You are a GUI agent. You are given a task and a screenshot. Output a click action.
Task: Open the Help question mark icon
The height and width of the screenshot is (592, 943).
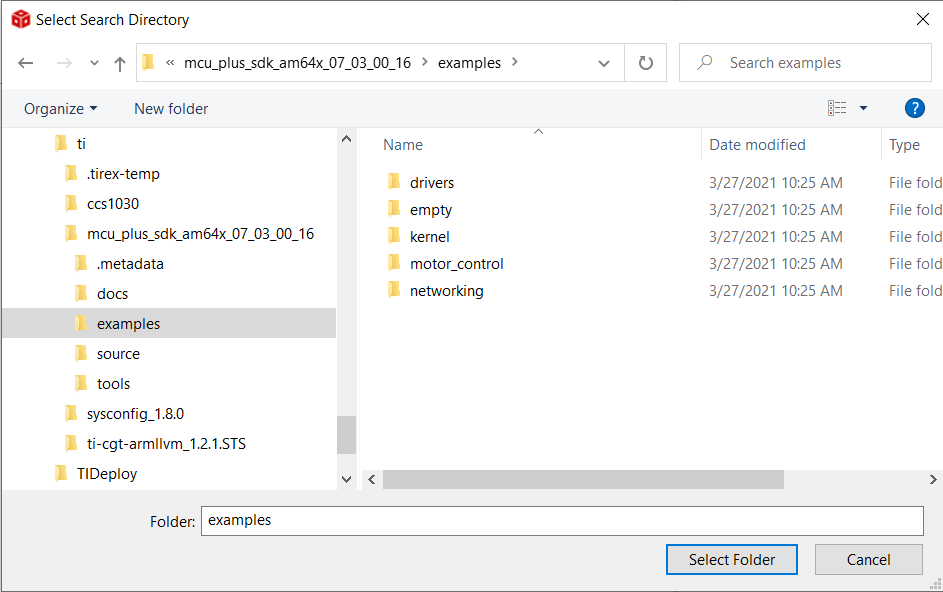[x=914, y=108]
